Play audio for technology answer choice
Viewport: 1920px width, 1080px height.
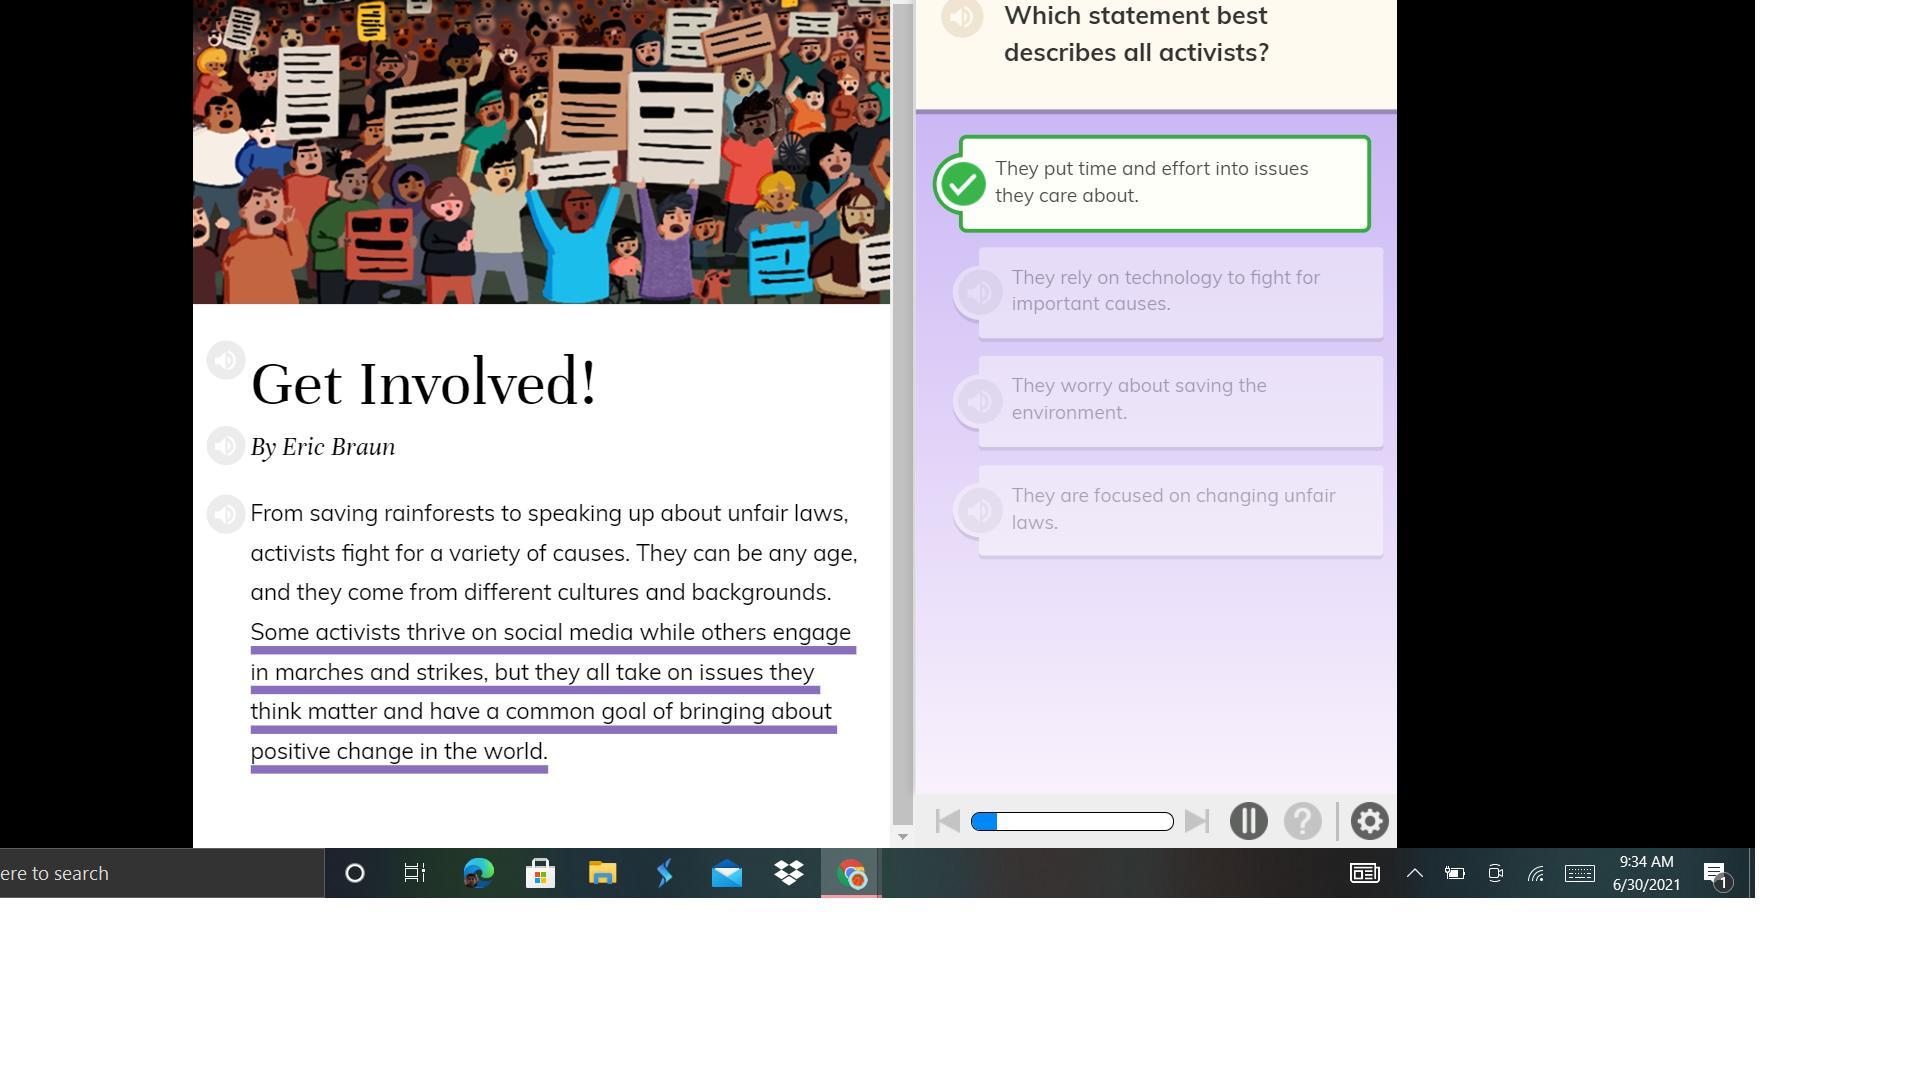pos(978,292)
